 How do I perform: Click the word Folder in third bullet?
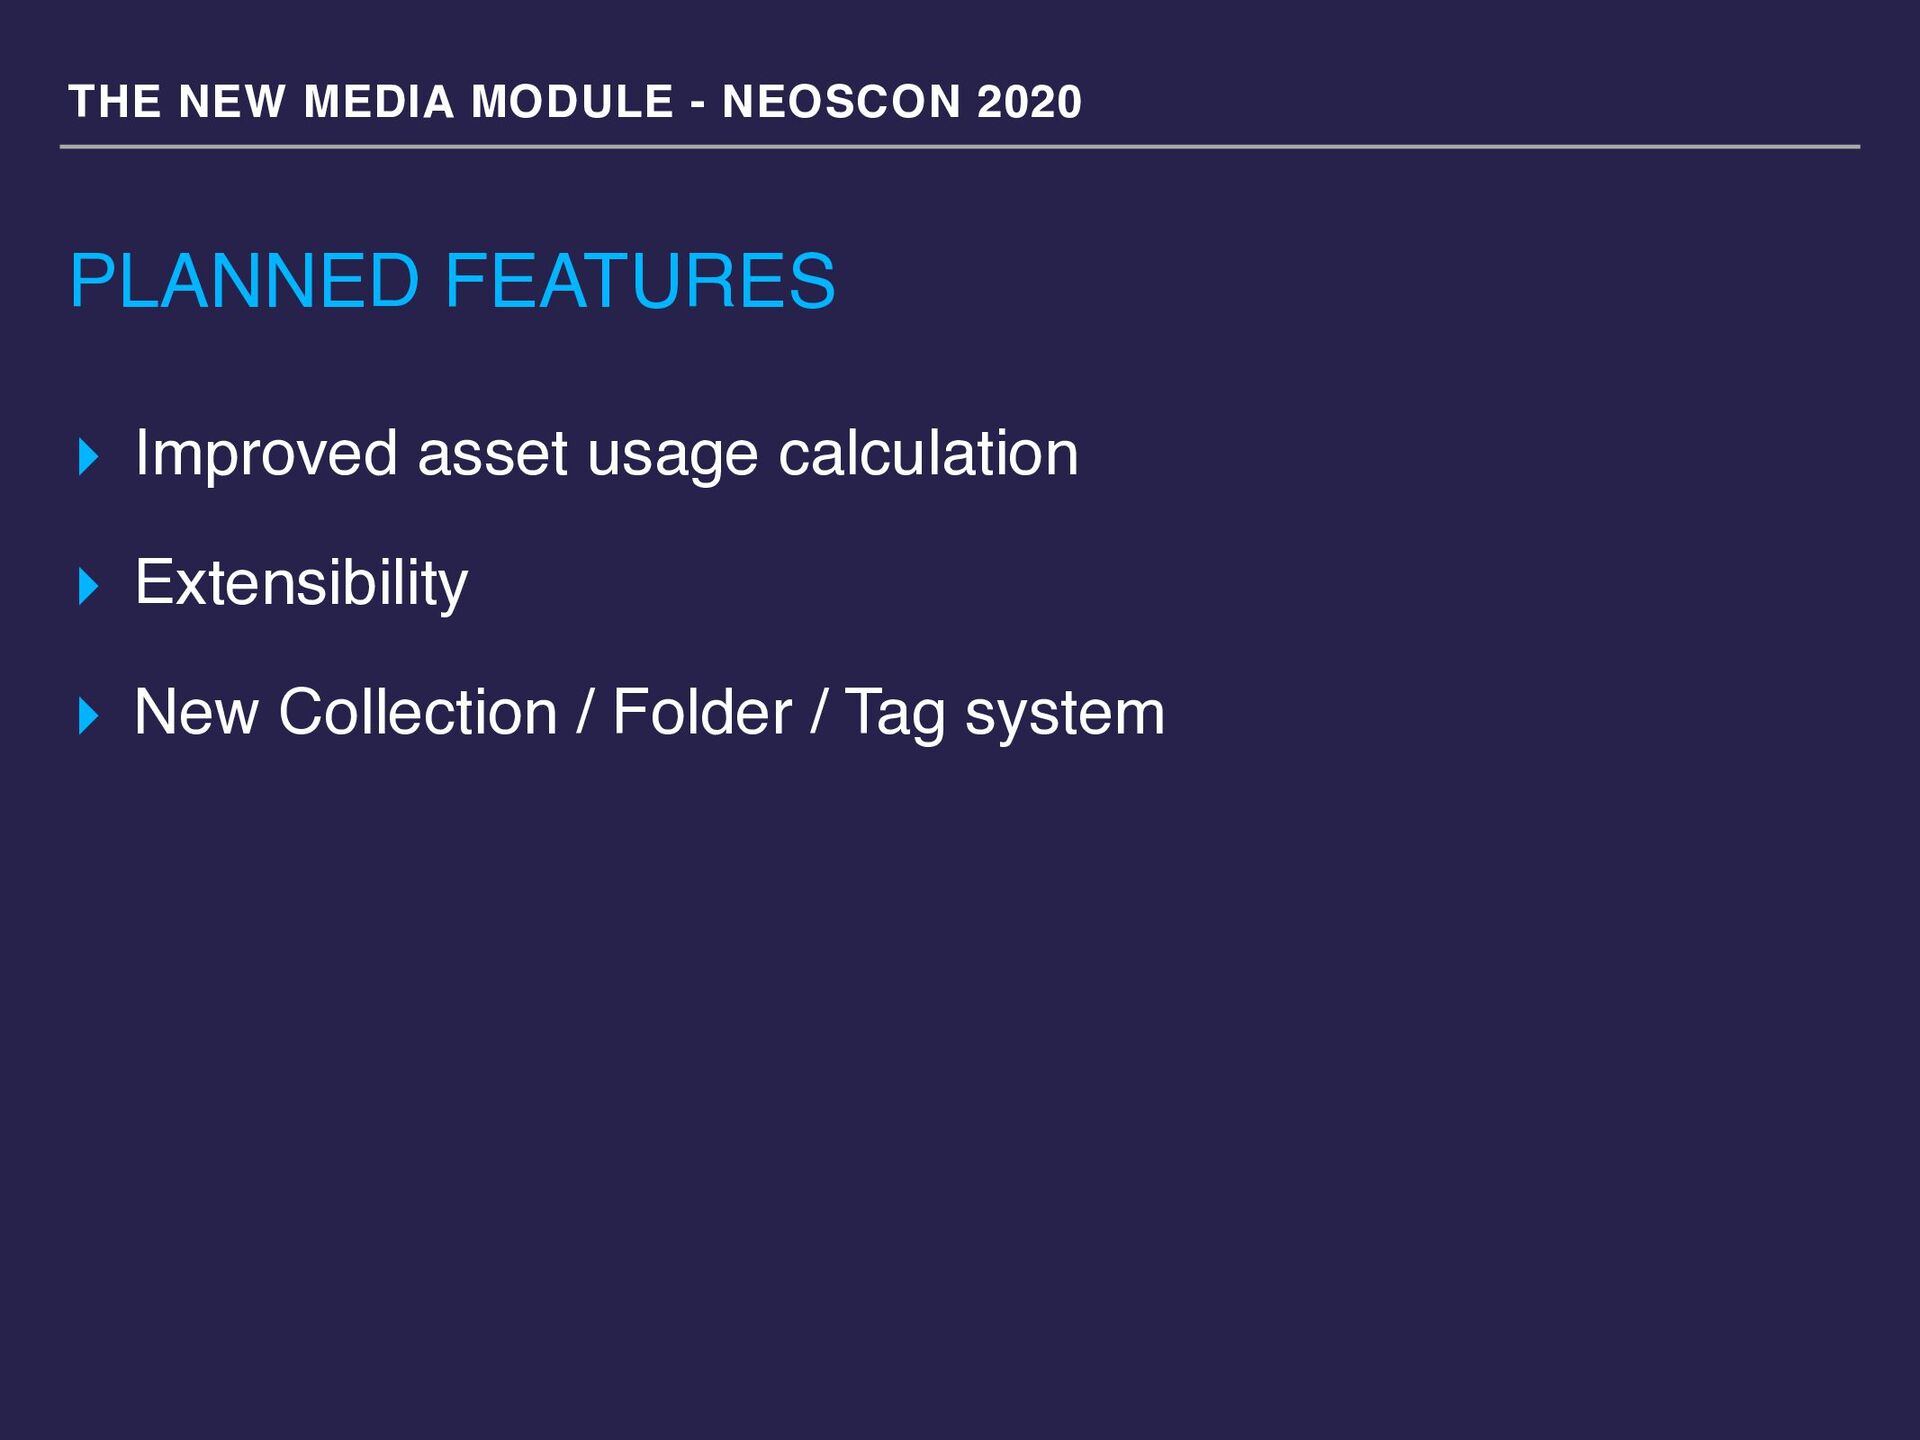(702, 712)
